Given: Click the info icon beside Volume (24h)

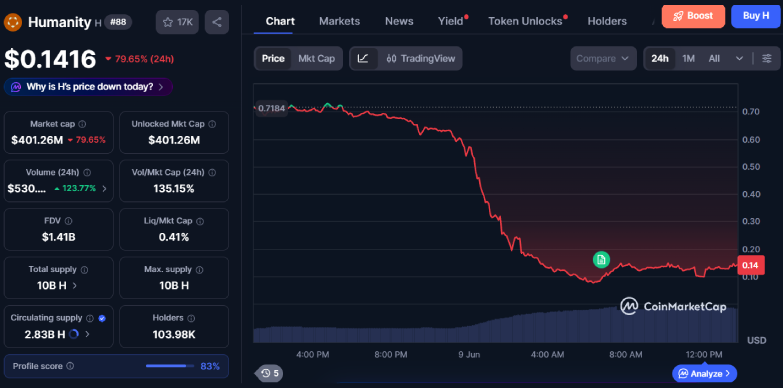Looking at the screenshot, I should 87,172.
